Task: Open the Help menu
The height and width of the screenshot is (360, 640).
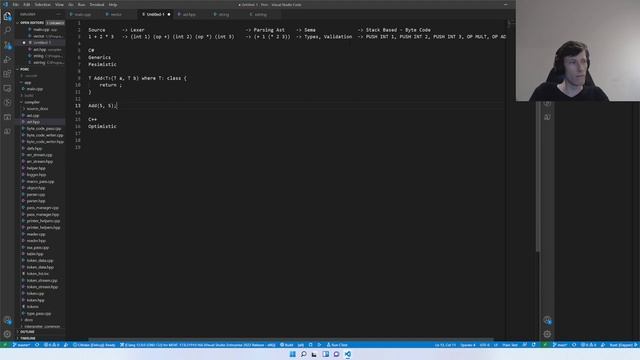Action: pos(113,4)
